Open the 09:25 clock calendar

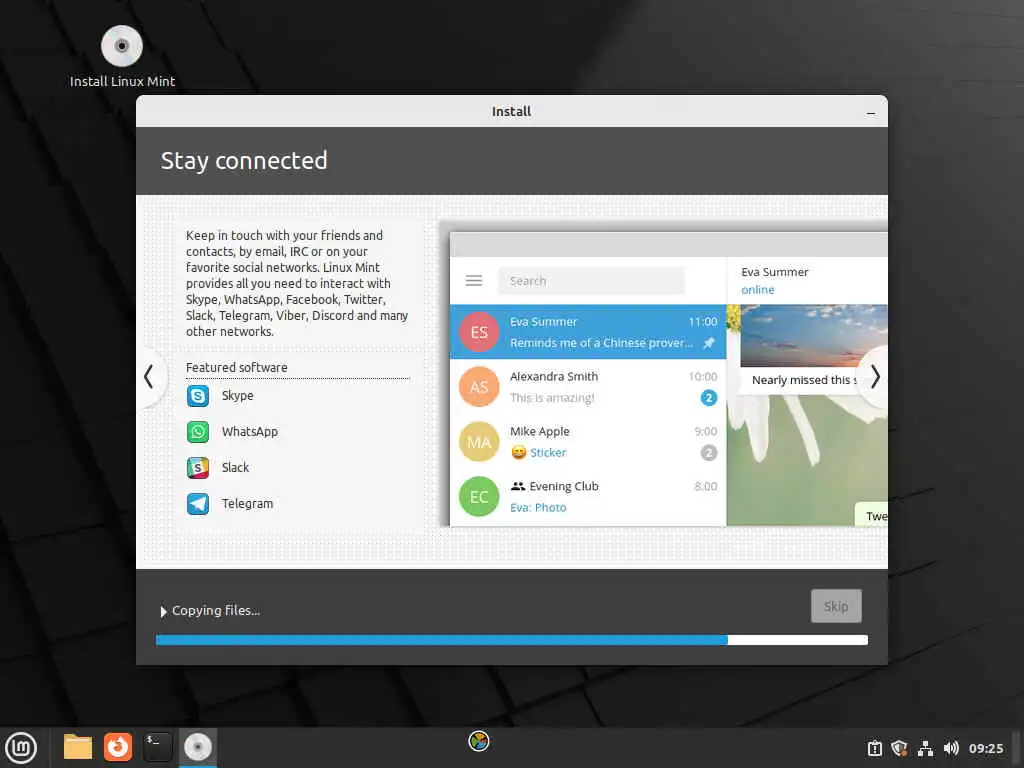pyautogui.click(x=986, y=748)
